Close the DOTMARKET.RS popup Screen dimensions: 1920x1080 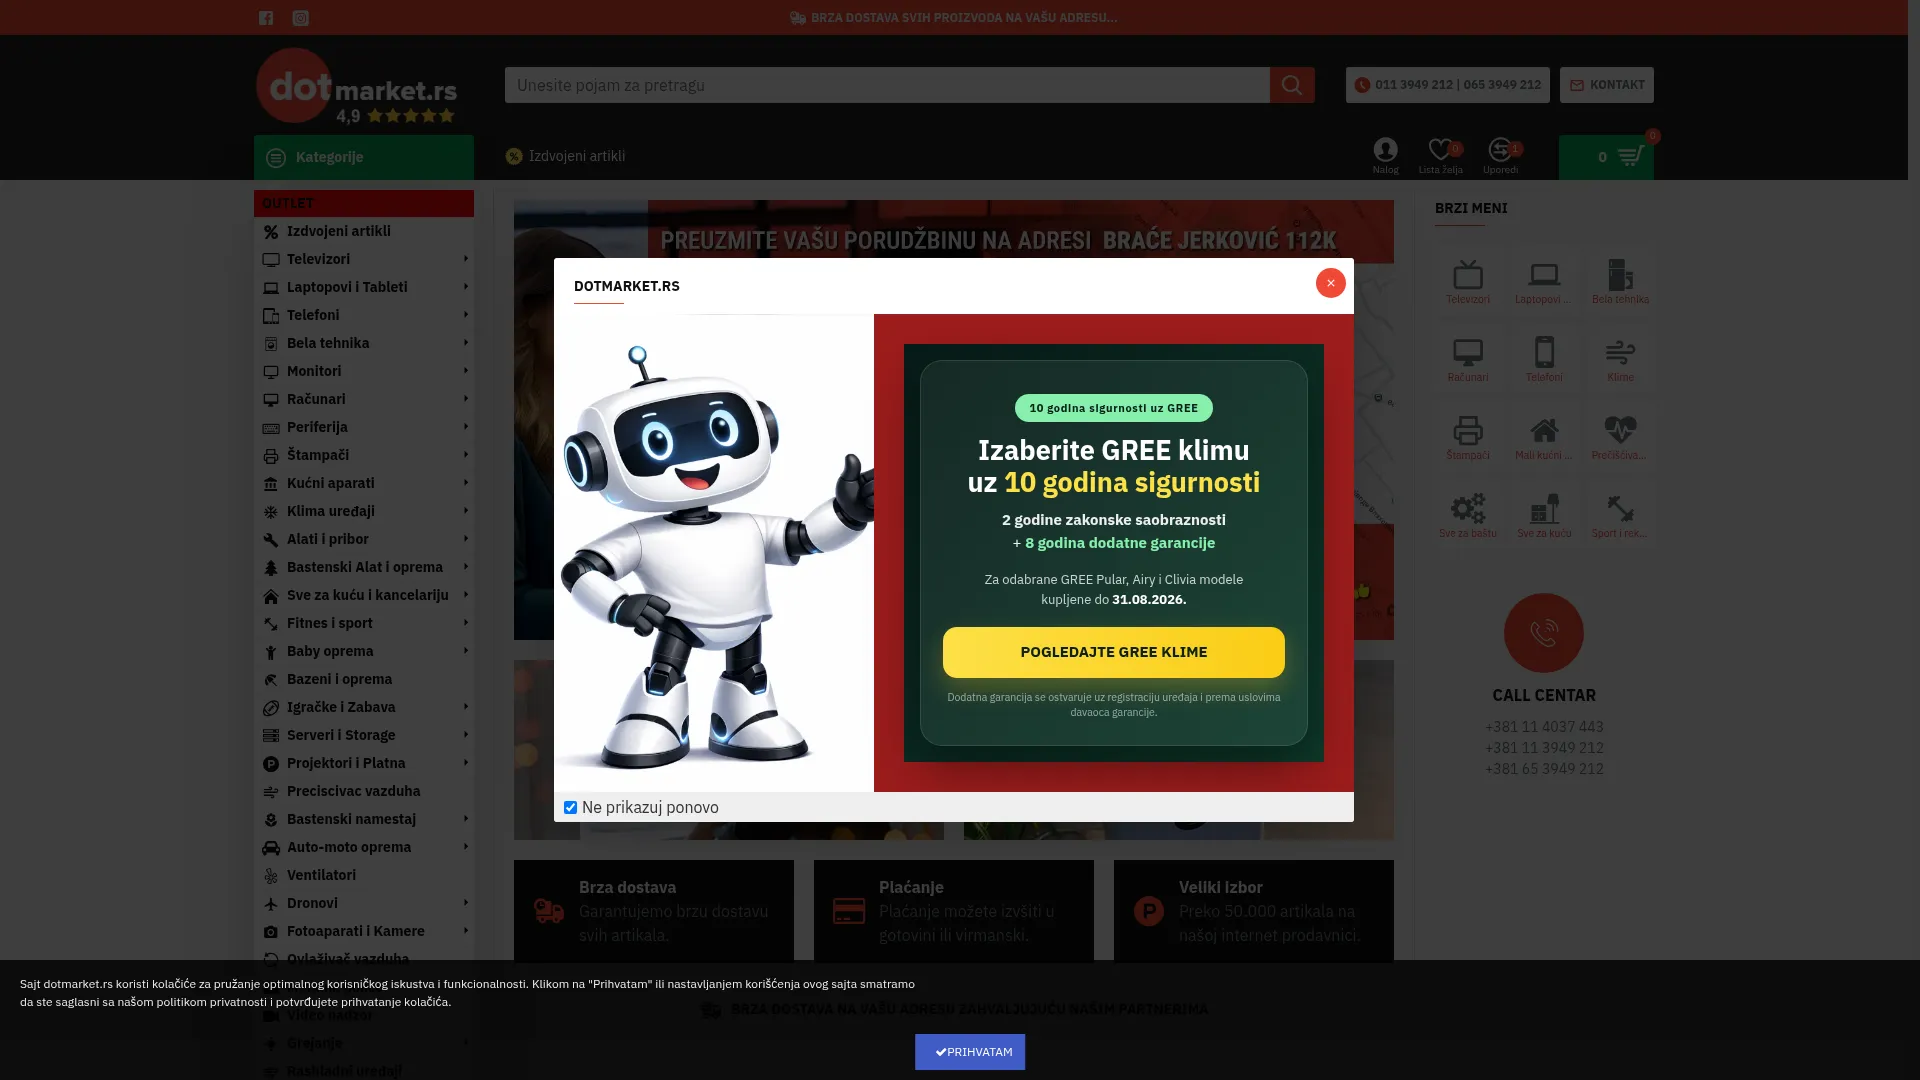coord(1331,283)
